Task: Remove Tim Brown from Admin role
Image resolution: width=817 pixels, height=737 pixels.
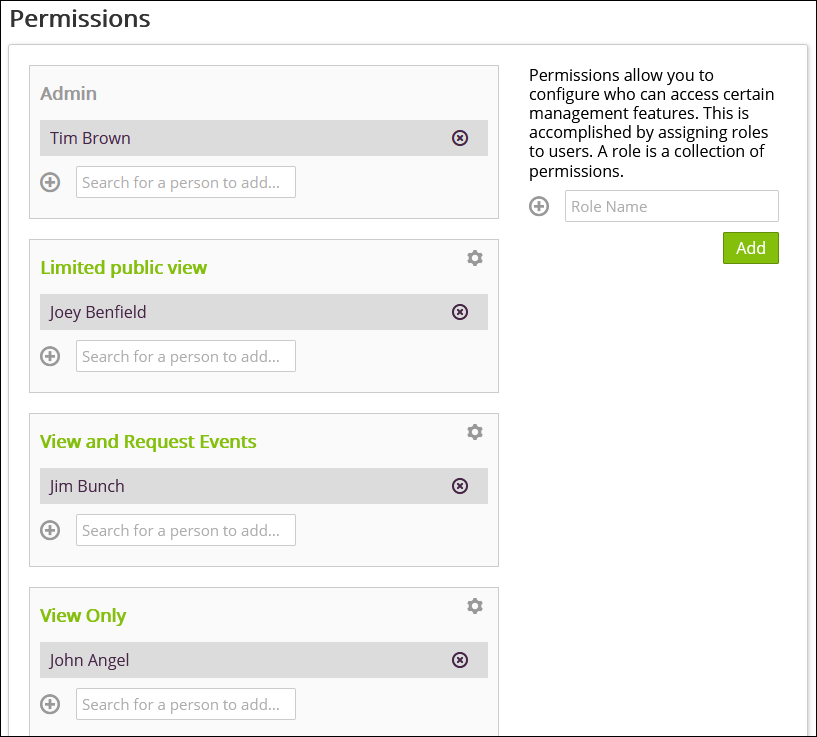Action: (x=460, y=138)
